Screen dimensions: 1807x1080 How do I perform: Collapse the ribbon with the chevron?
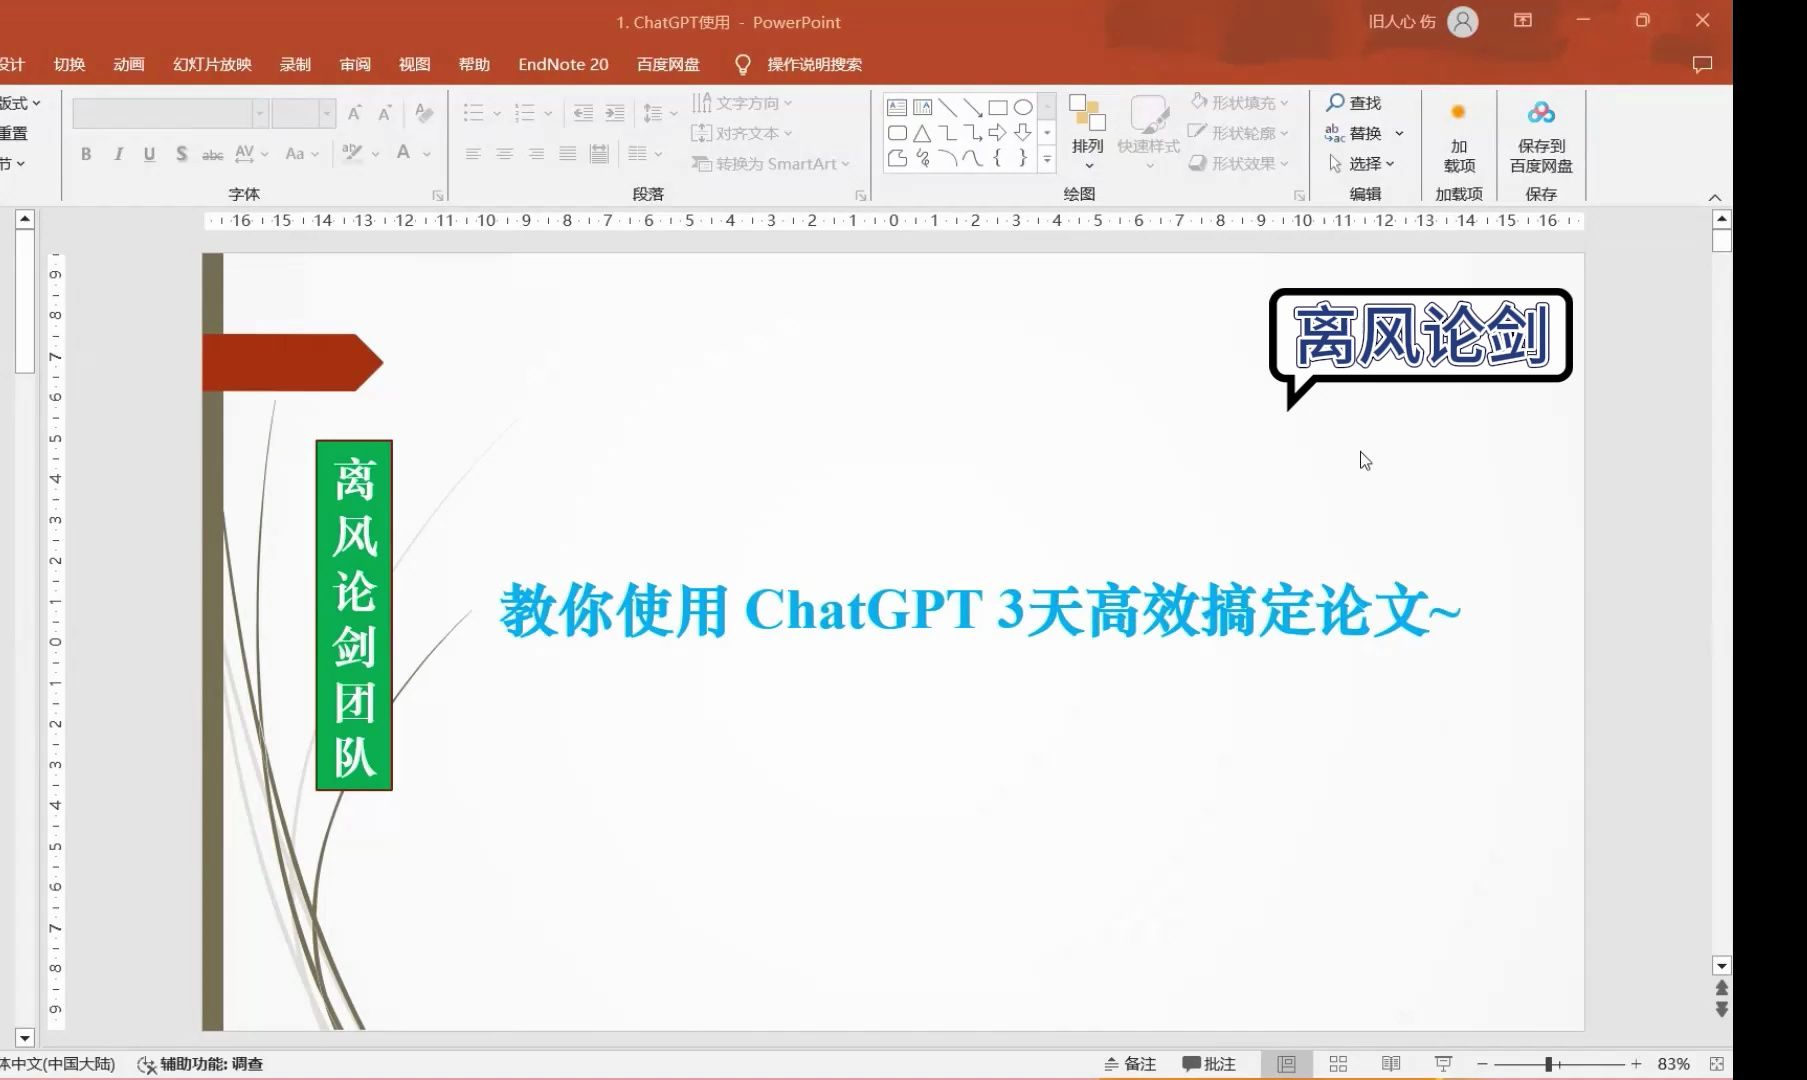tap(1715, 197)
